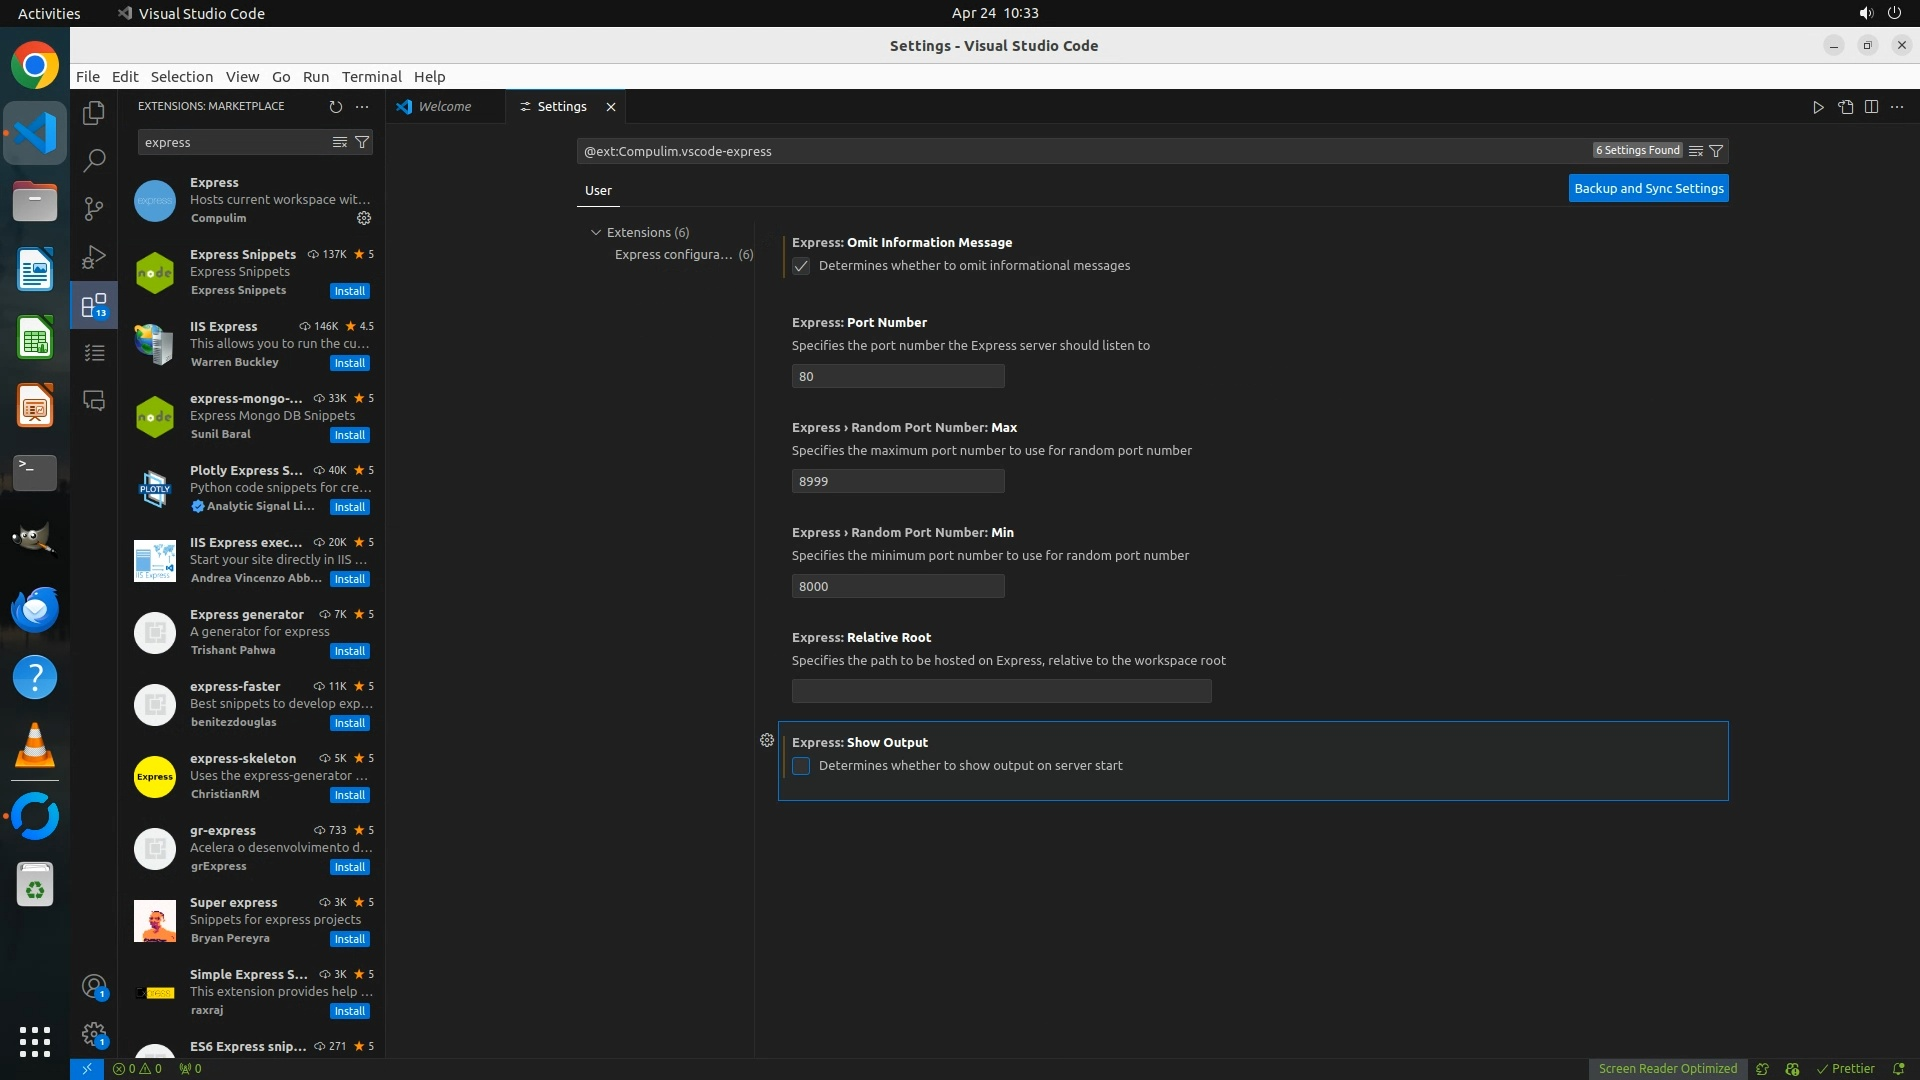Switch to the Welcome tab
1920x1080 pixels.
444,106
